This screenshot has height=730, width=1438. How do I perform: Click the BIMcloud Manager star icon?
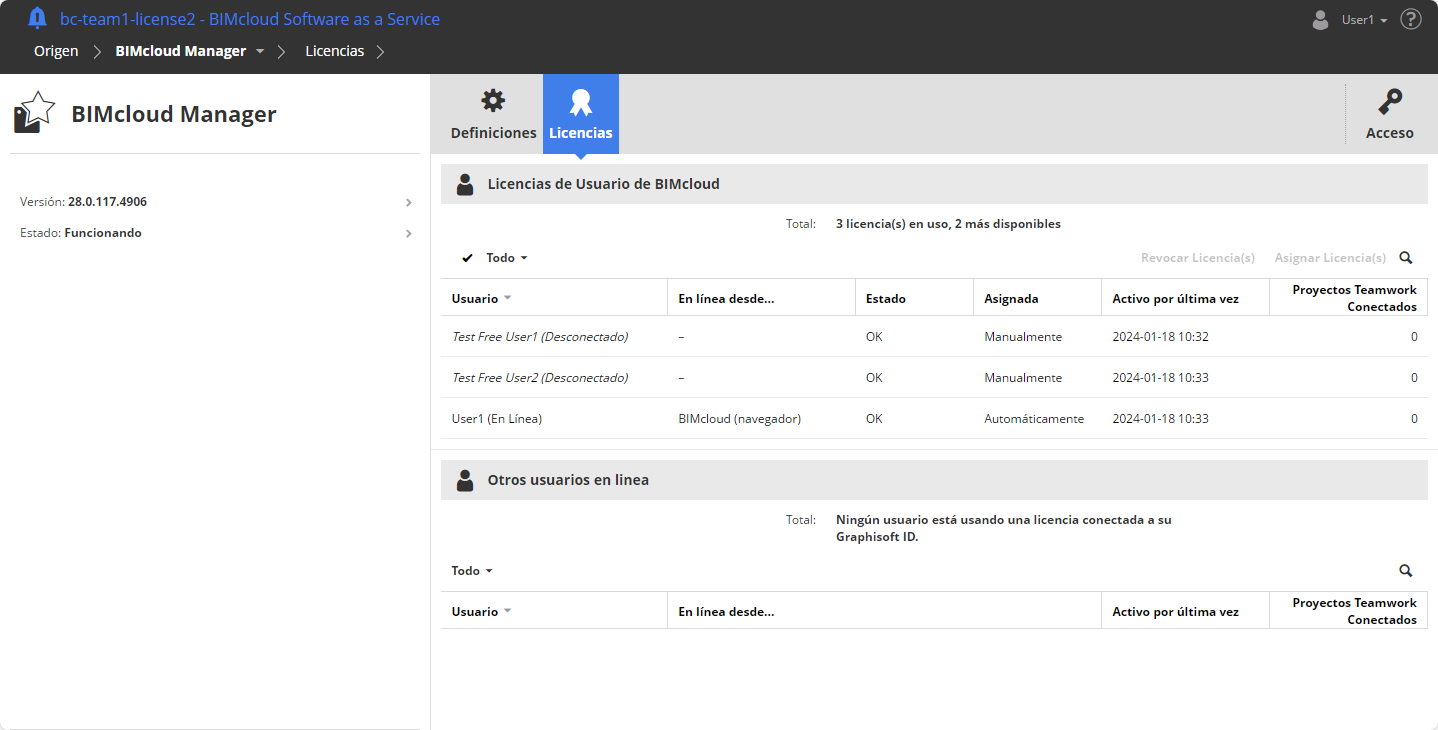[34, 113]
